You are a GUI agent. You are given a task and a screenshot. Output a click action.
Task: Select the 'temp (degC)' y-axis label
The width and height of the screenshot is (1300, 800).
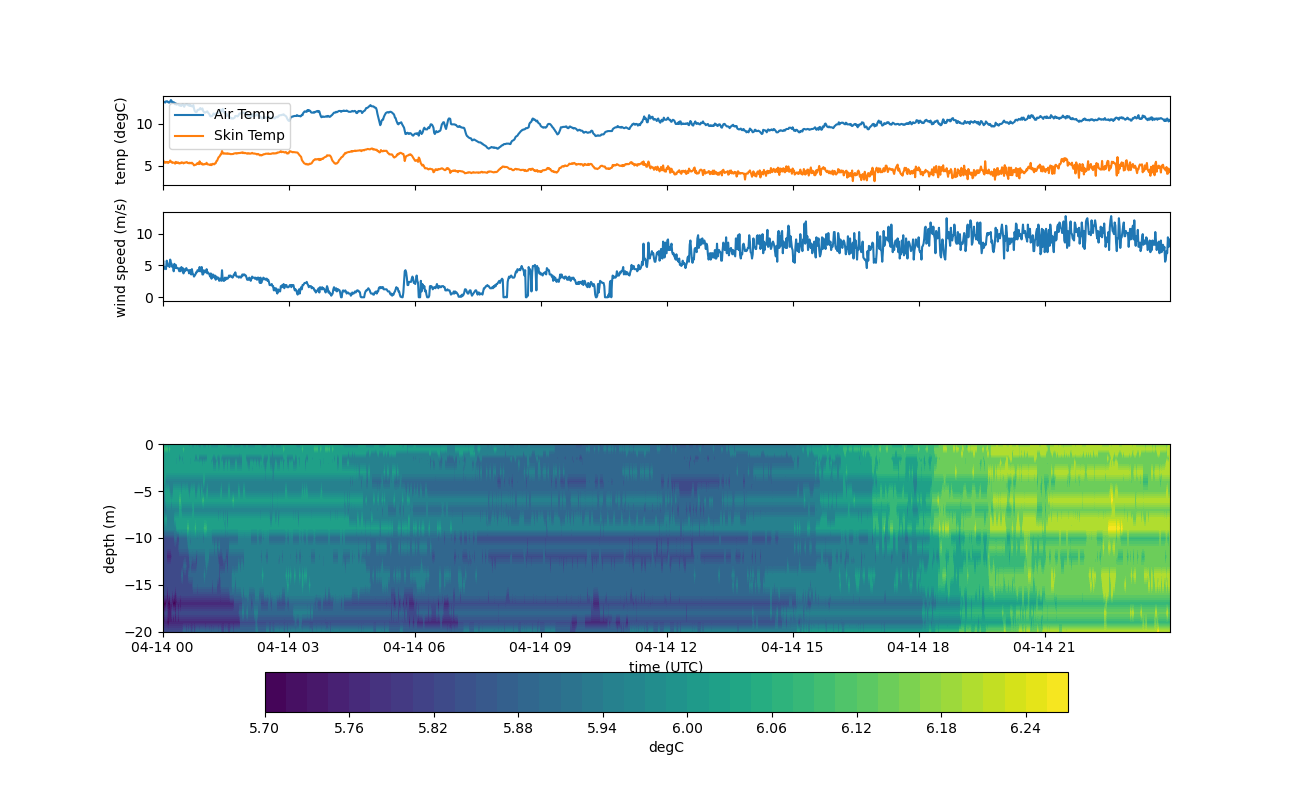(x=121, y=141)
